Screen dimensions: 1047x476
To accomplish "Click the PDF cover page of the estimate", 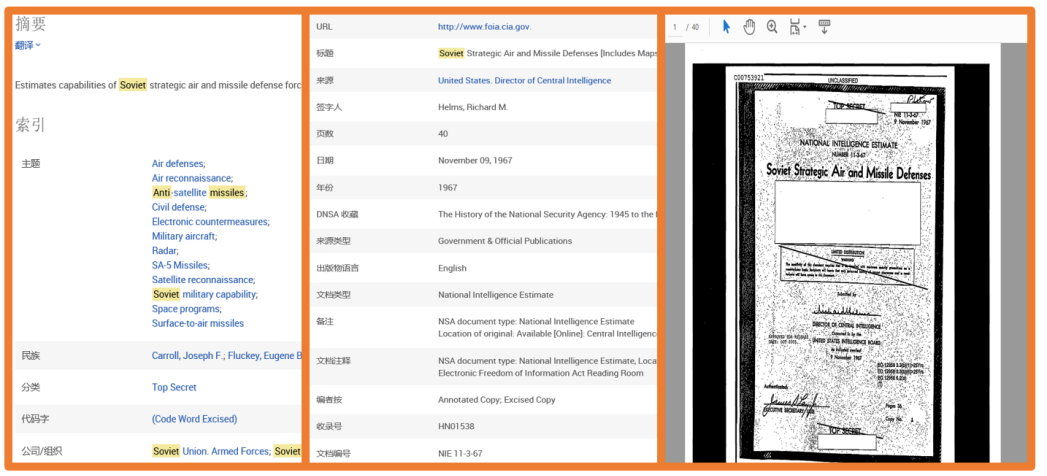I will pyautogui.click(x=840, y=262).
